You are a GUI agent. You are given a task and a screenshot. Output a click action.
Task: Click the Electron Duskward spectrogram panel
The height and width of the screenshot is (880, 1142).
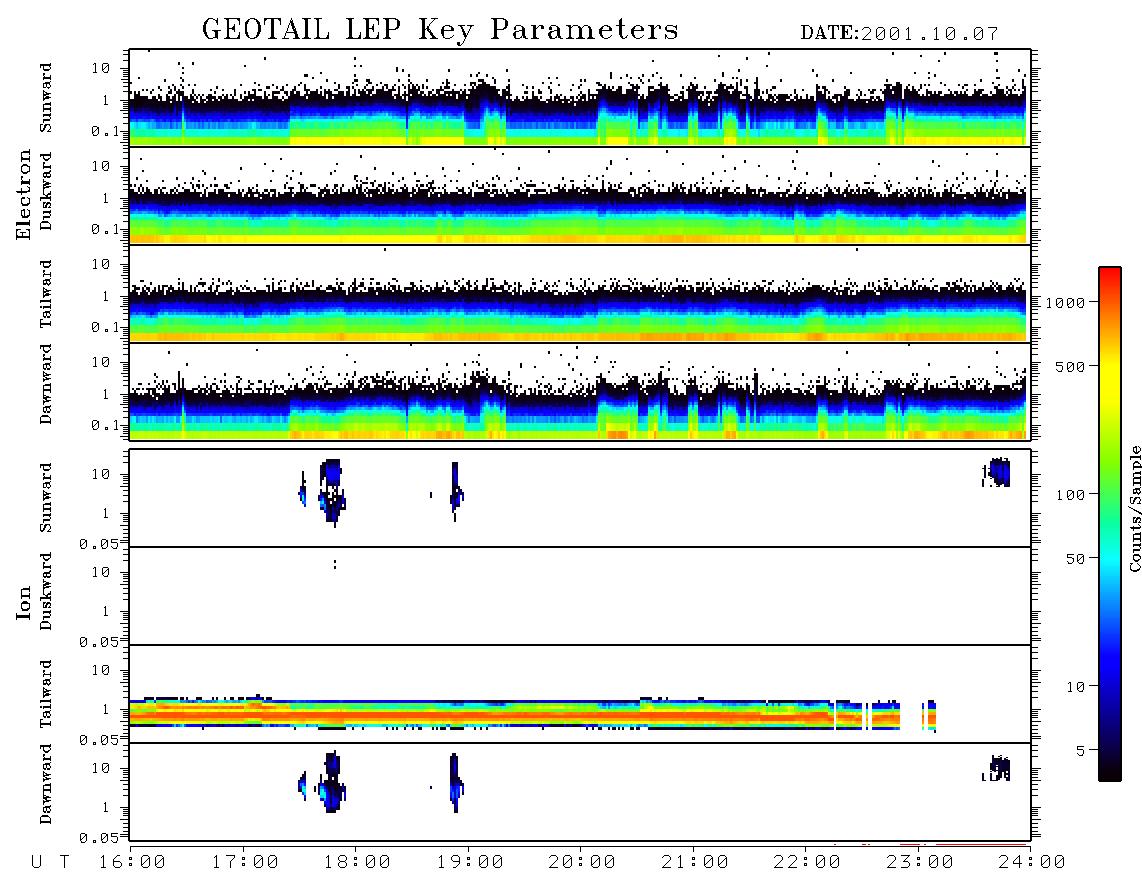580,196
